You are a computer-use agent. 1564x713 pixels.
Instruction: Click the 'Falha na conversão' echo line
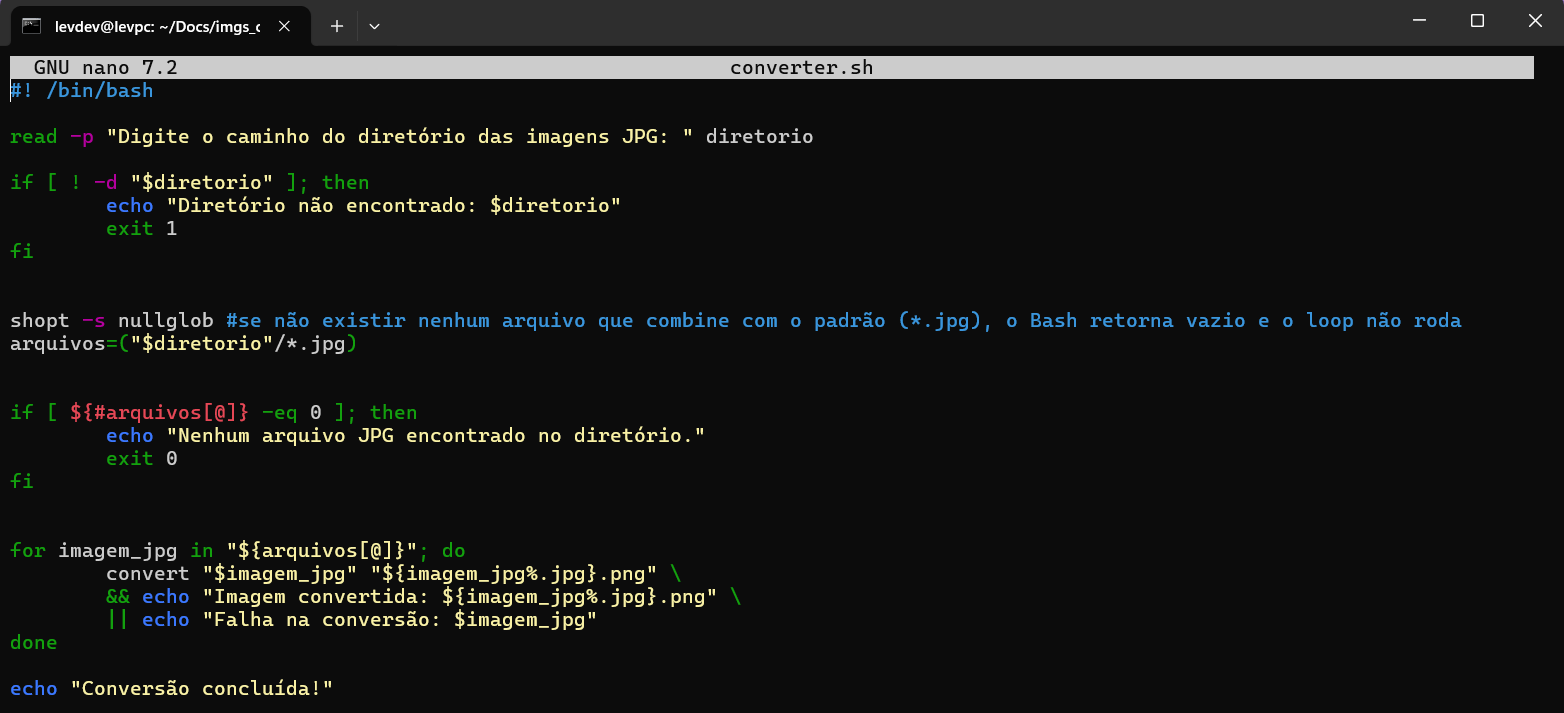click(351, 620)
